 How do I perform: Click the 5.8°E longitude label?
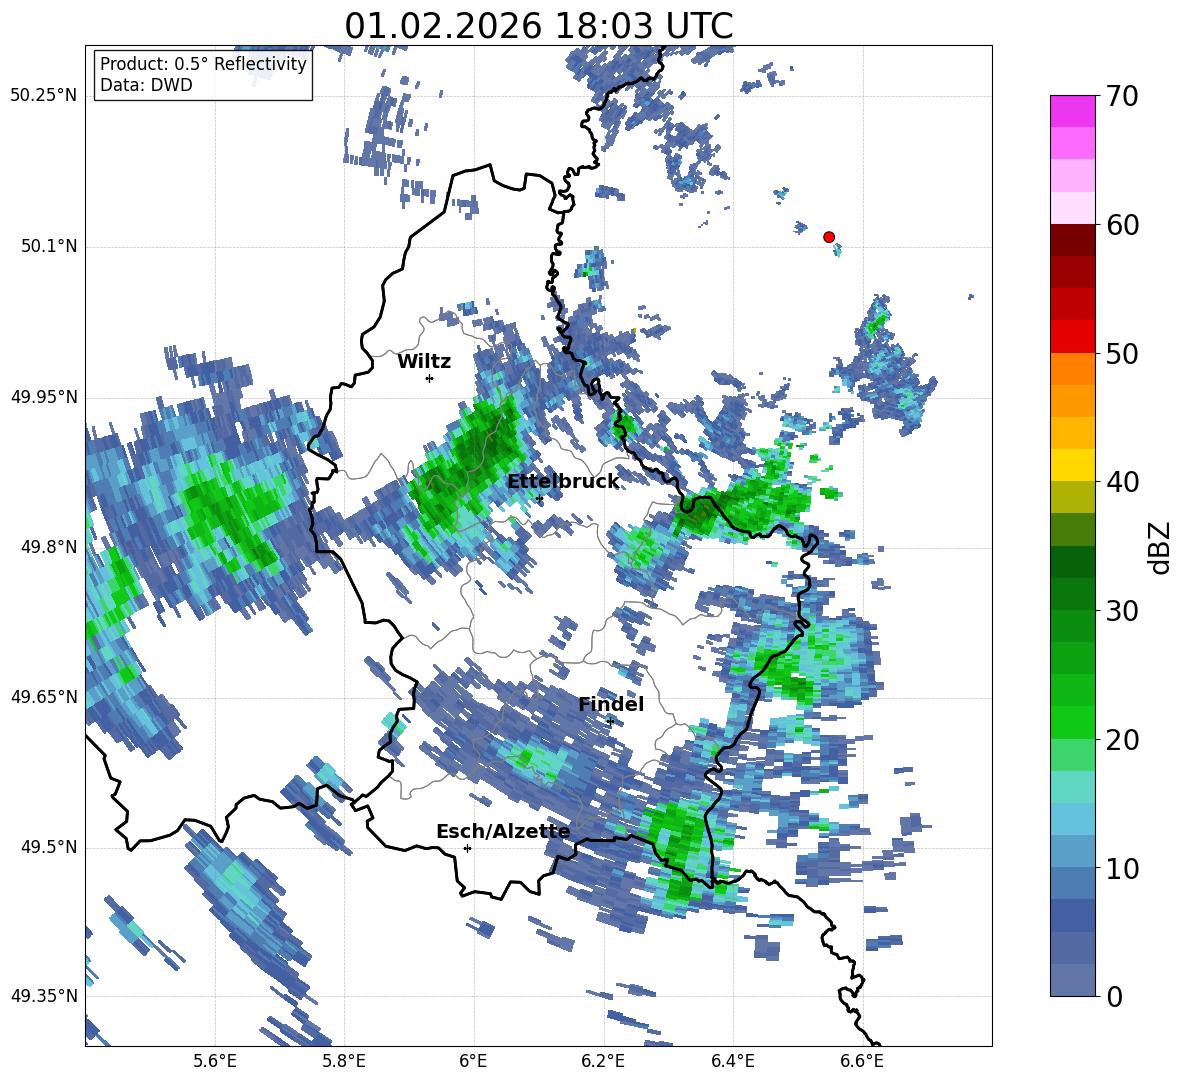[344, 1062]
